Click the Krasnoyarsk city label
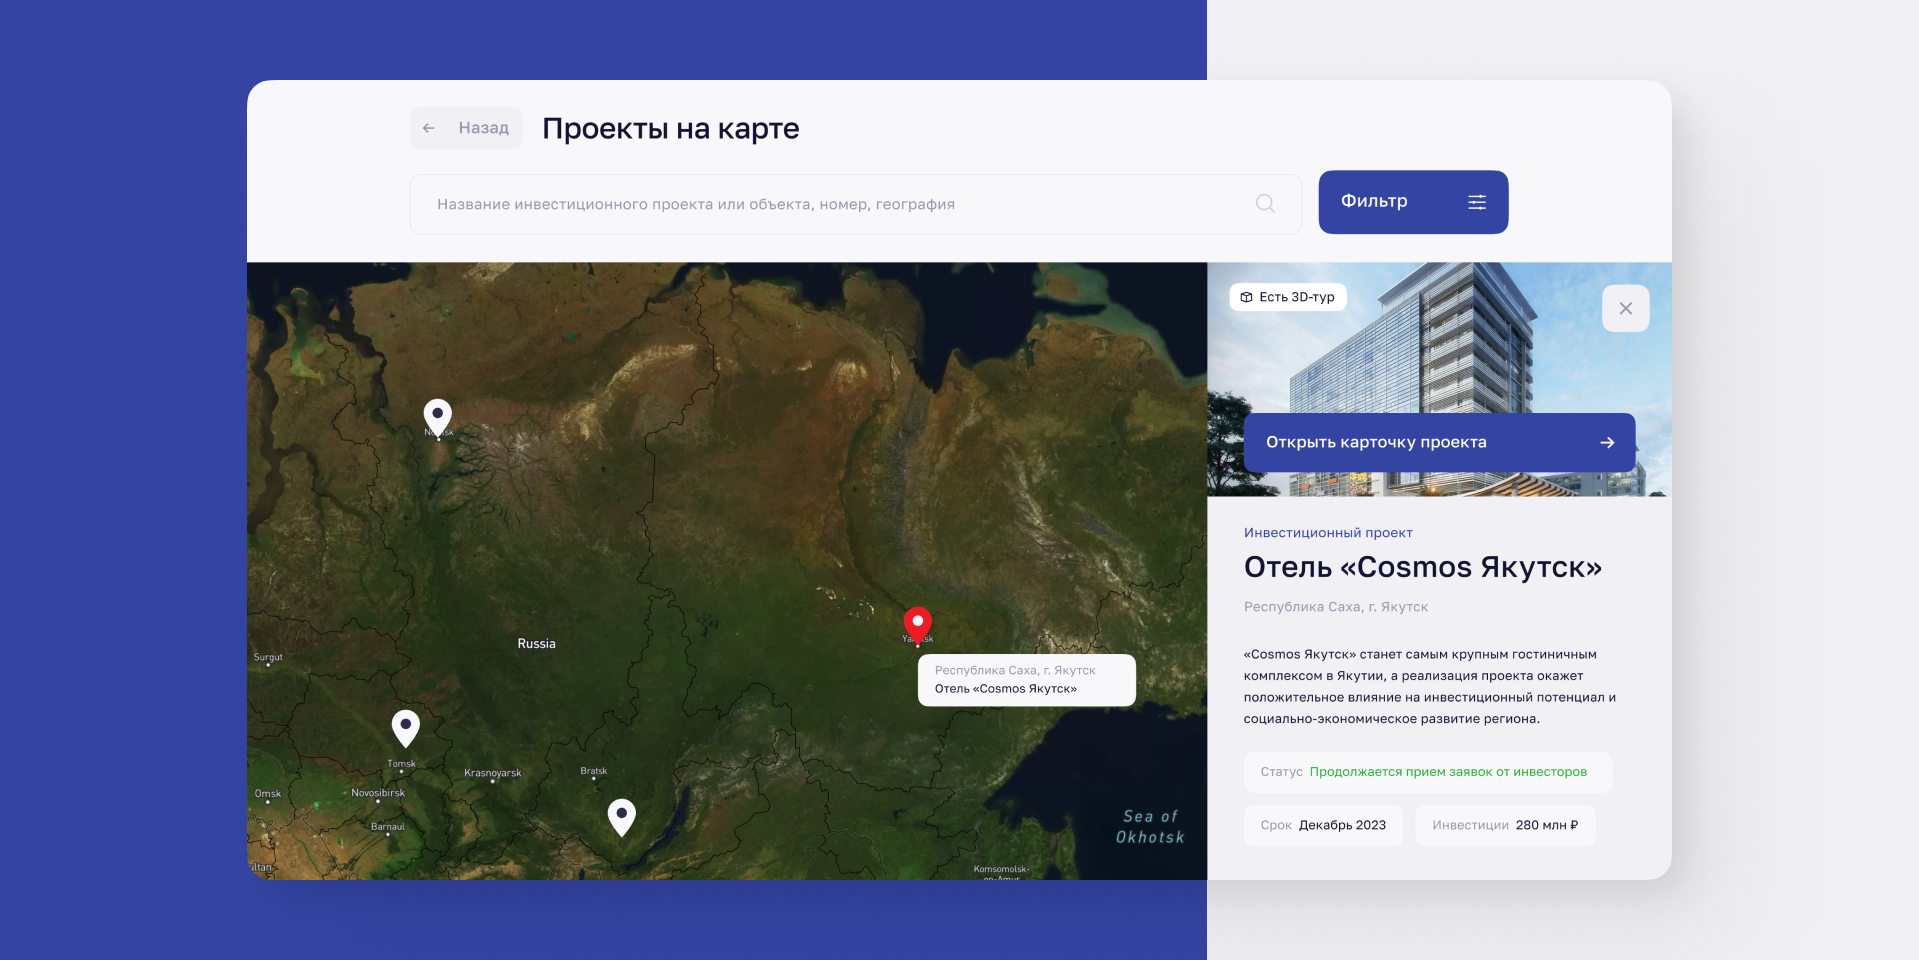 click(492, 773)
